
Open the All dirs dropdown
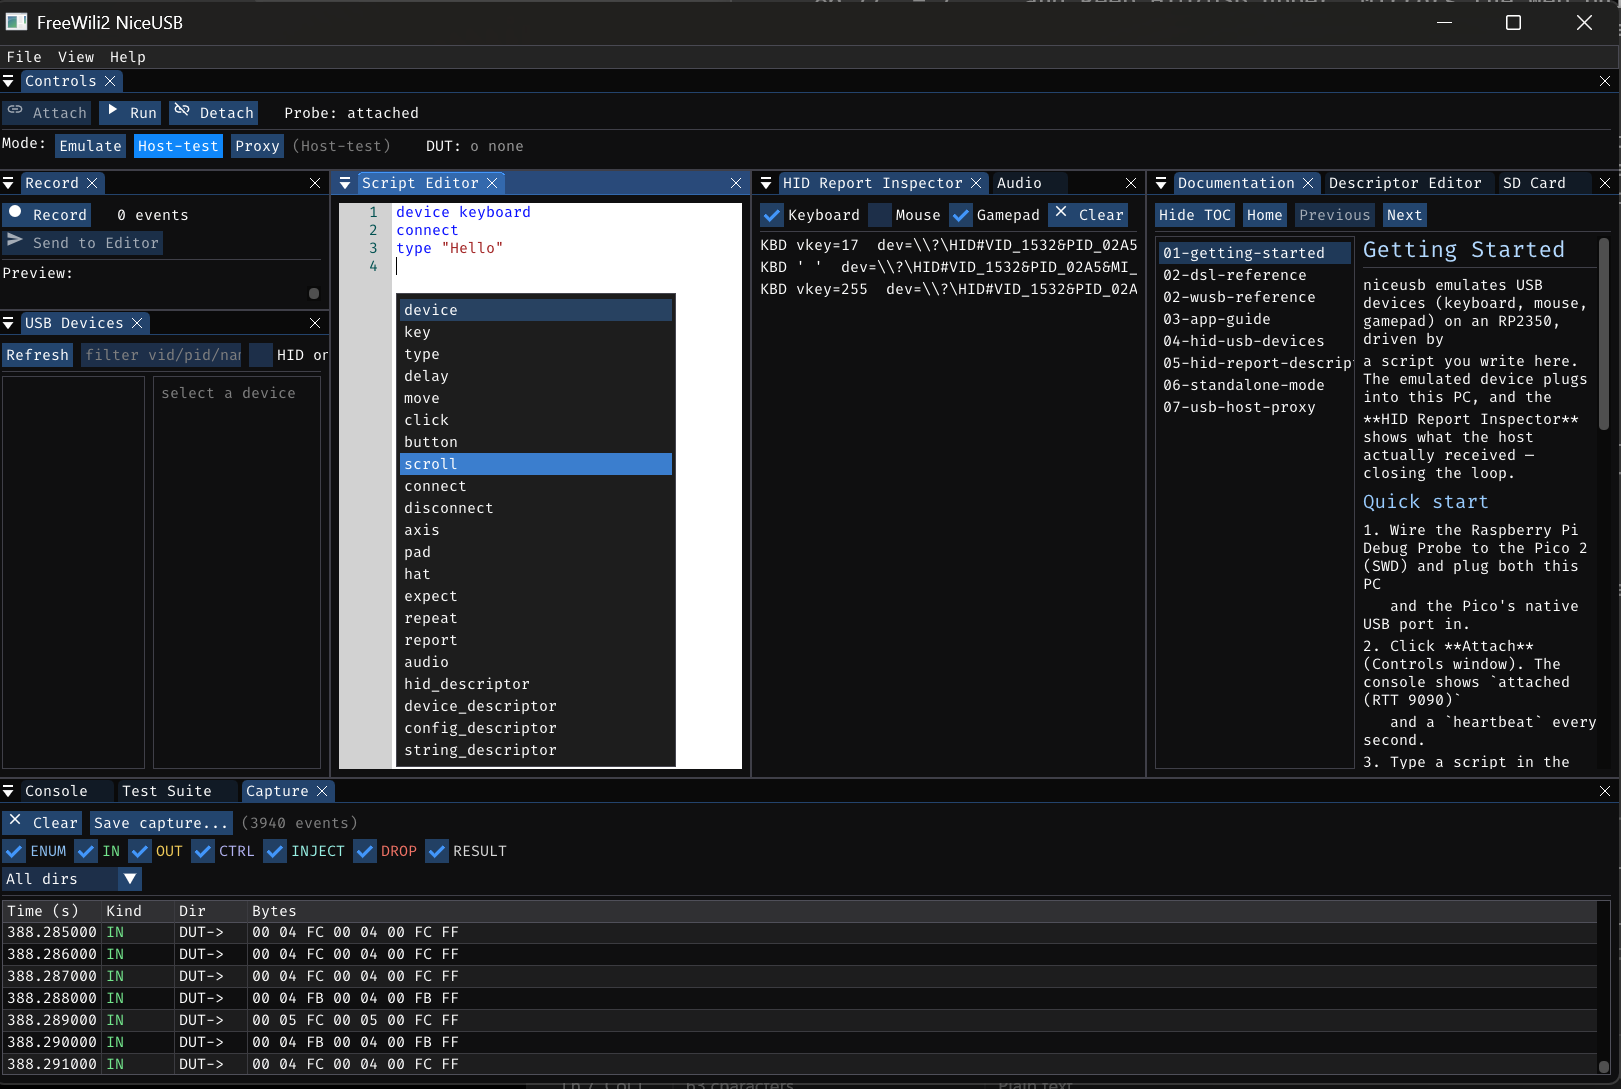72,879
